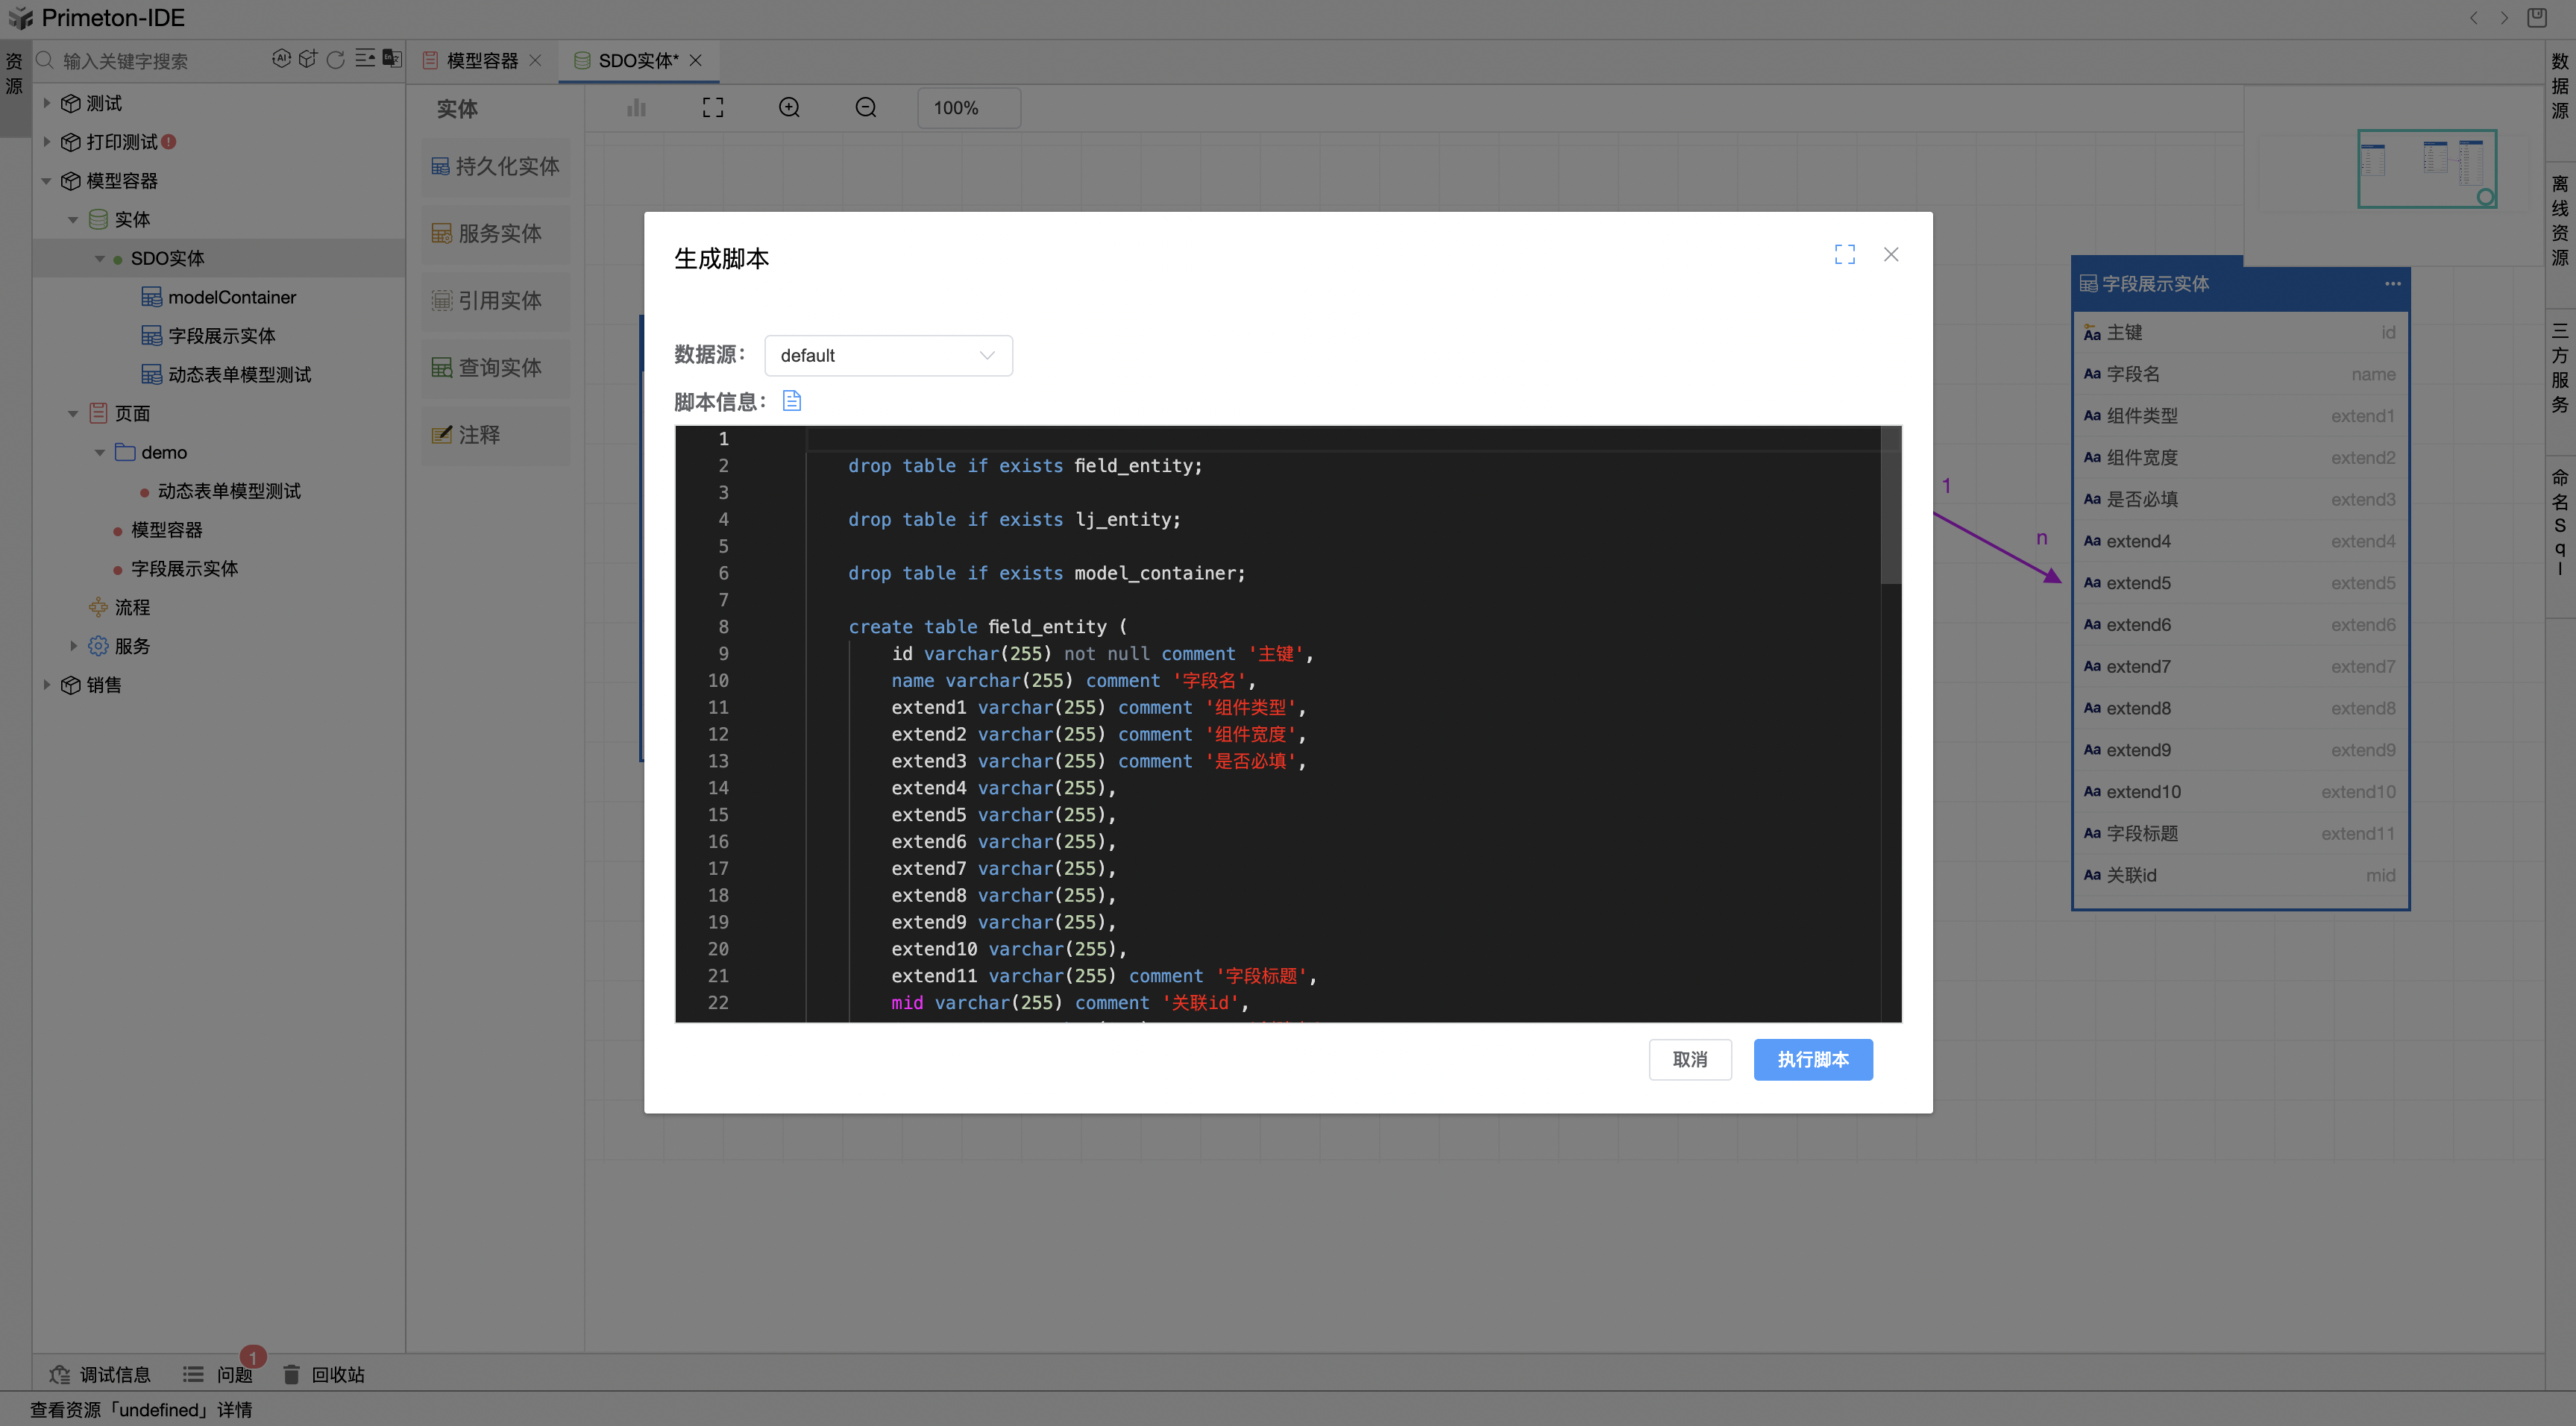Open the 数据源 default dropdown
This screenshot has height=1426, width=2576.
887,356
